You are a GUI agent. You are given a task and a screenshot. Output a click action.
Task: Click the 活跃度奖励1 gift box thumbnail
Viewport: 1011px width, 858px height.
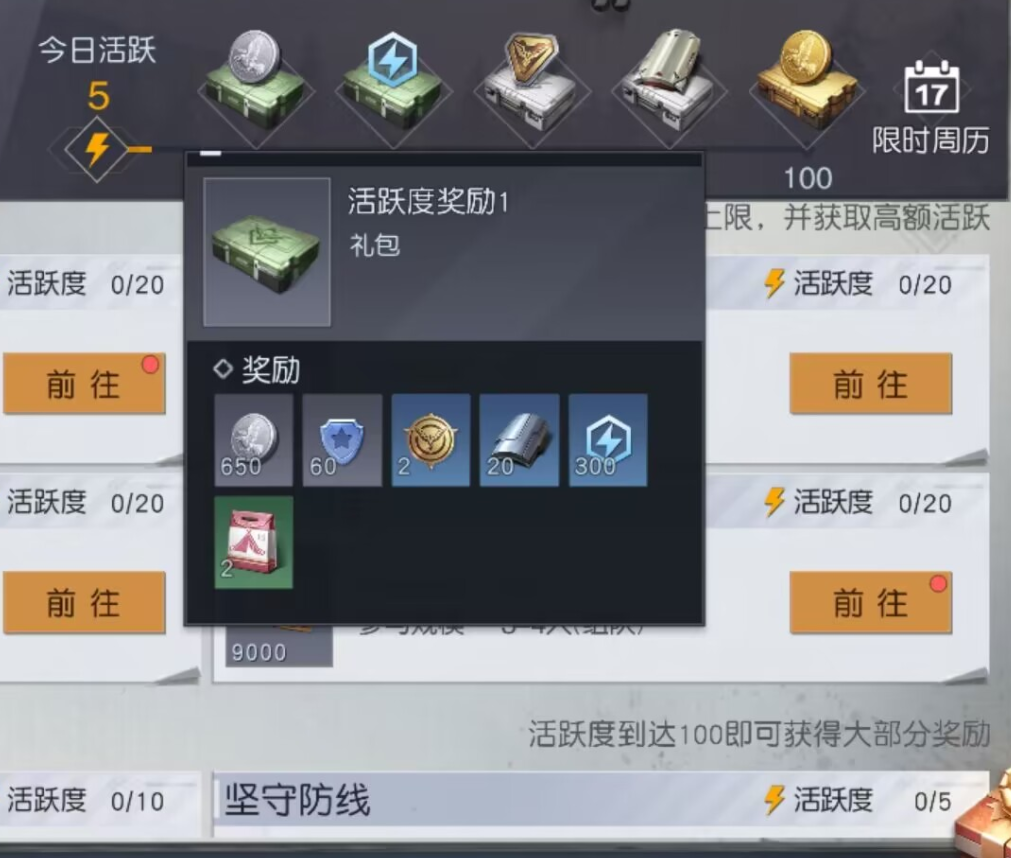267,252
